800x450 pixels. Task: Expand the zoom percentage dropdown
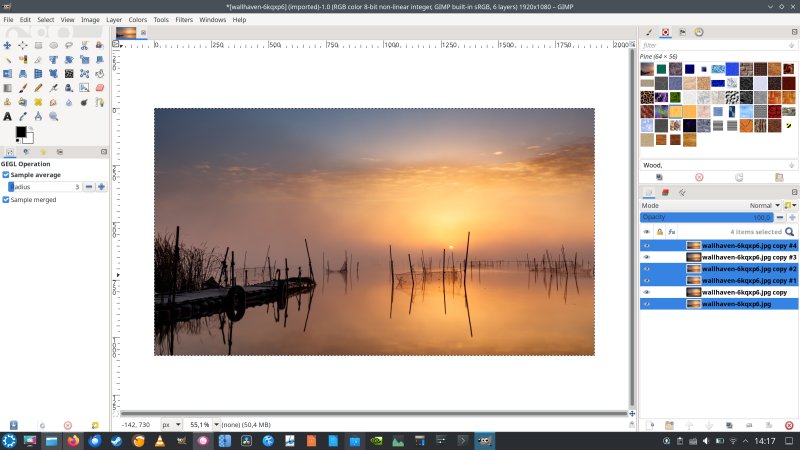pyautogui.click(x=214, y=425)
